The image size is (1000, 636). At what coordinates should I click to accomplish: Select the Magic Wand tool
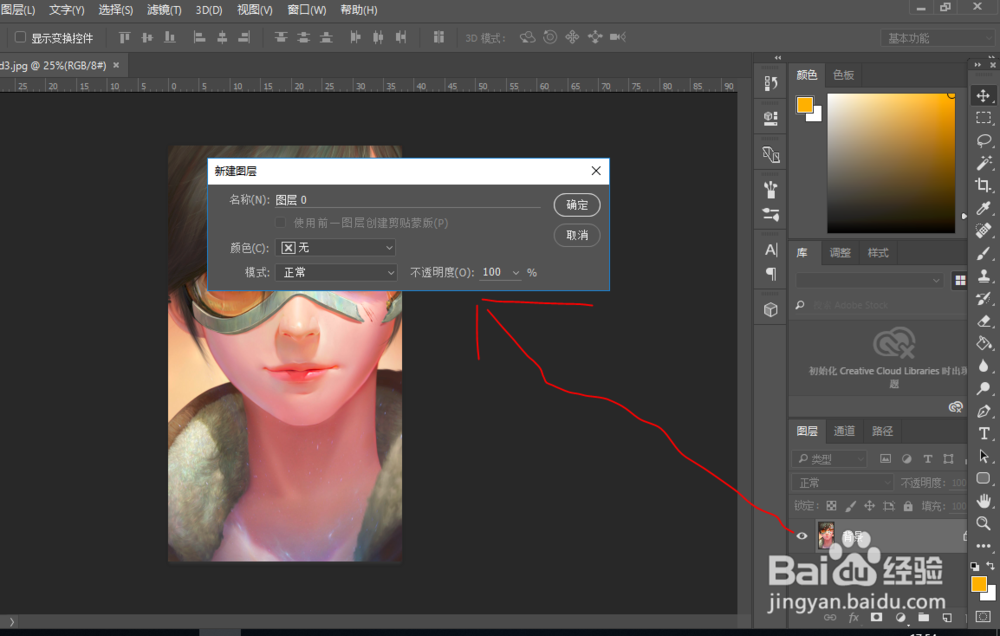pyautogui.click(x=983, y=163)
